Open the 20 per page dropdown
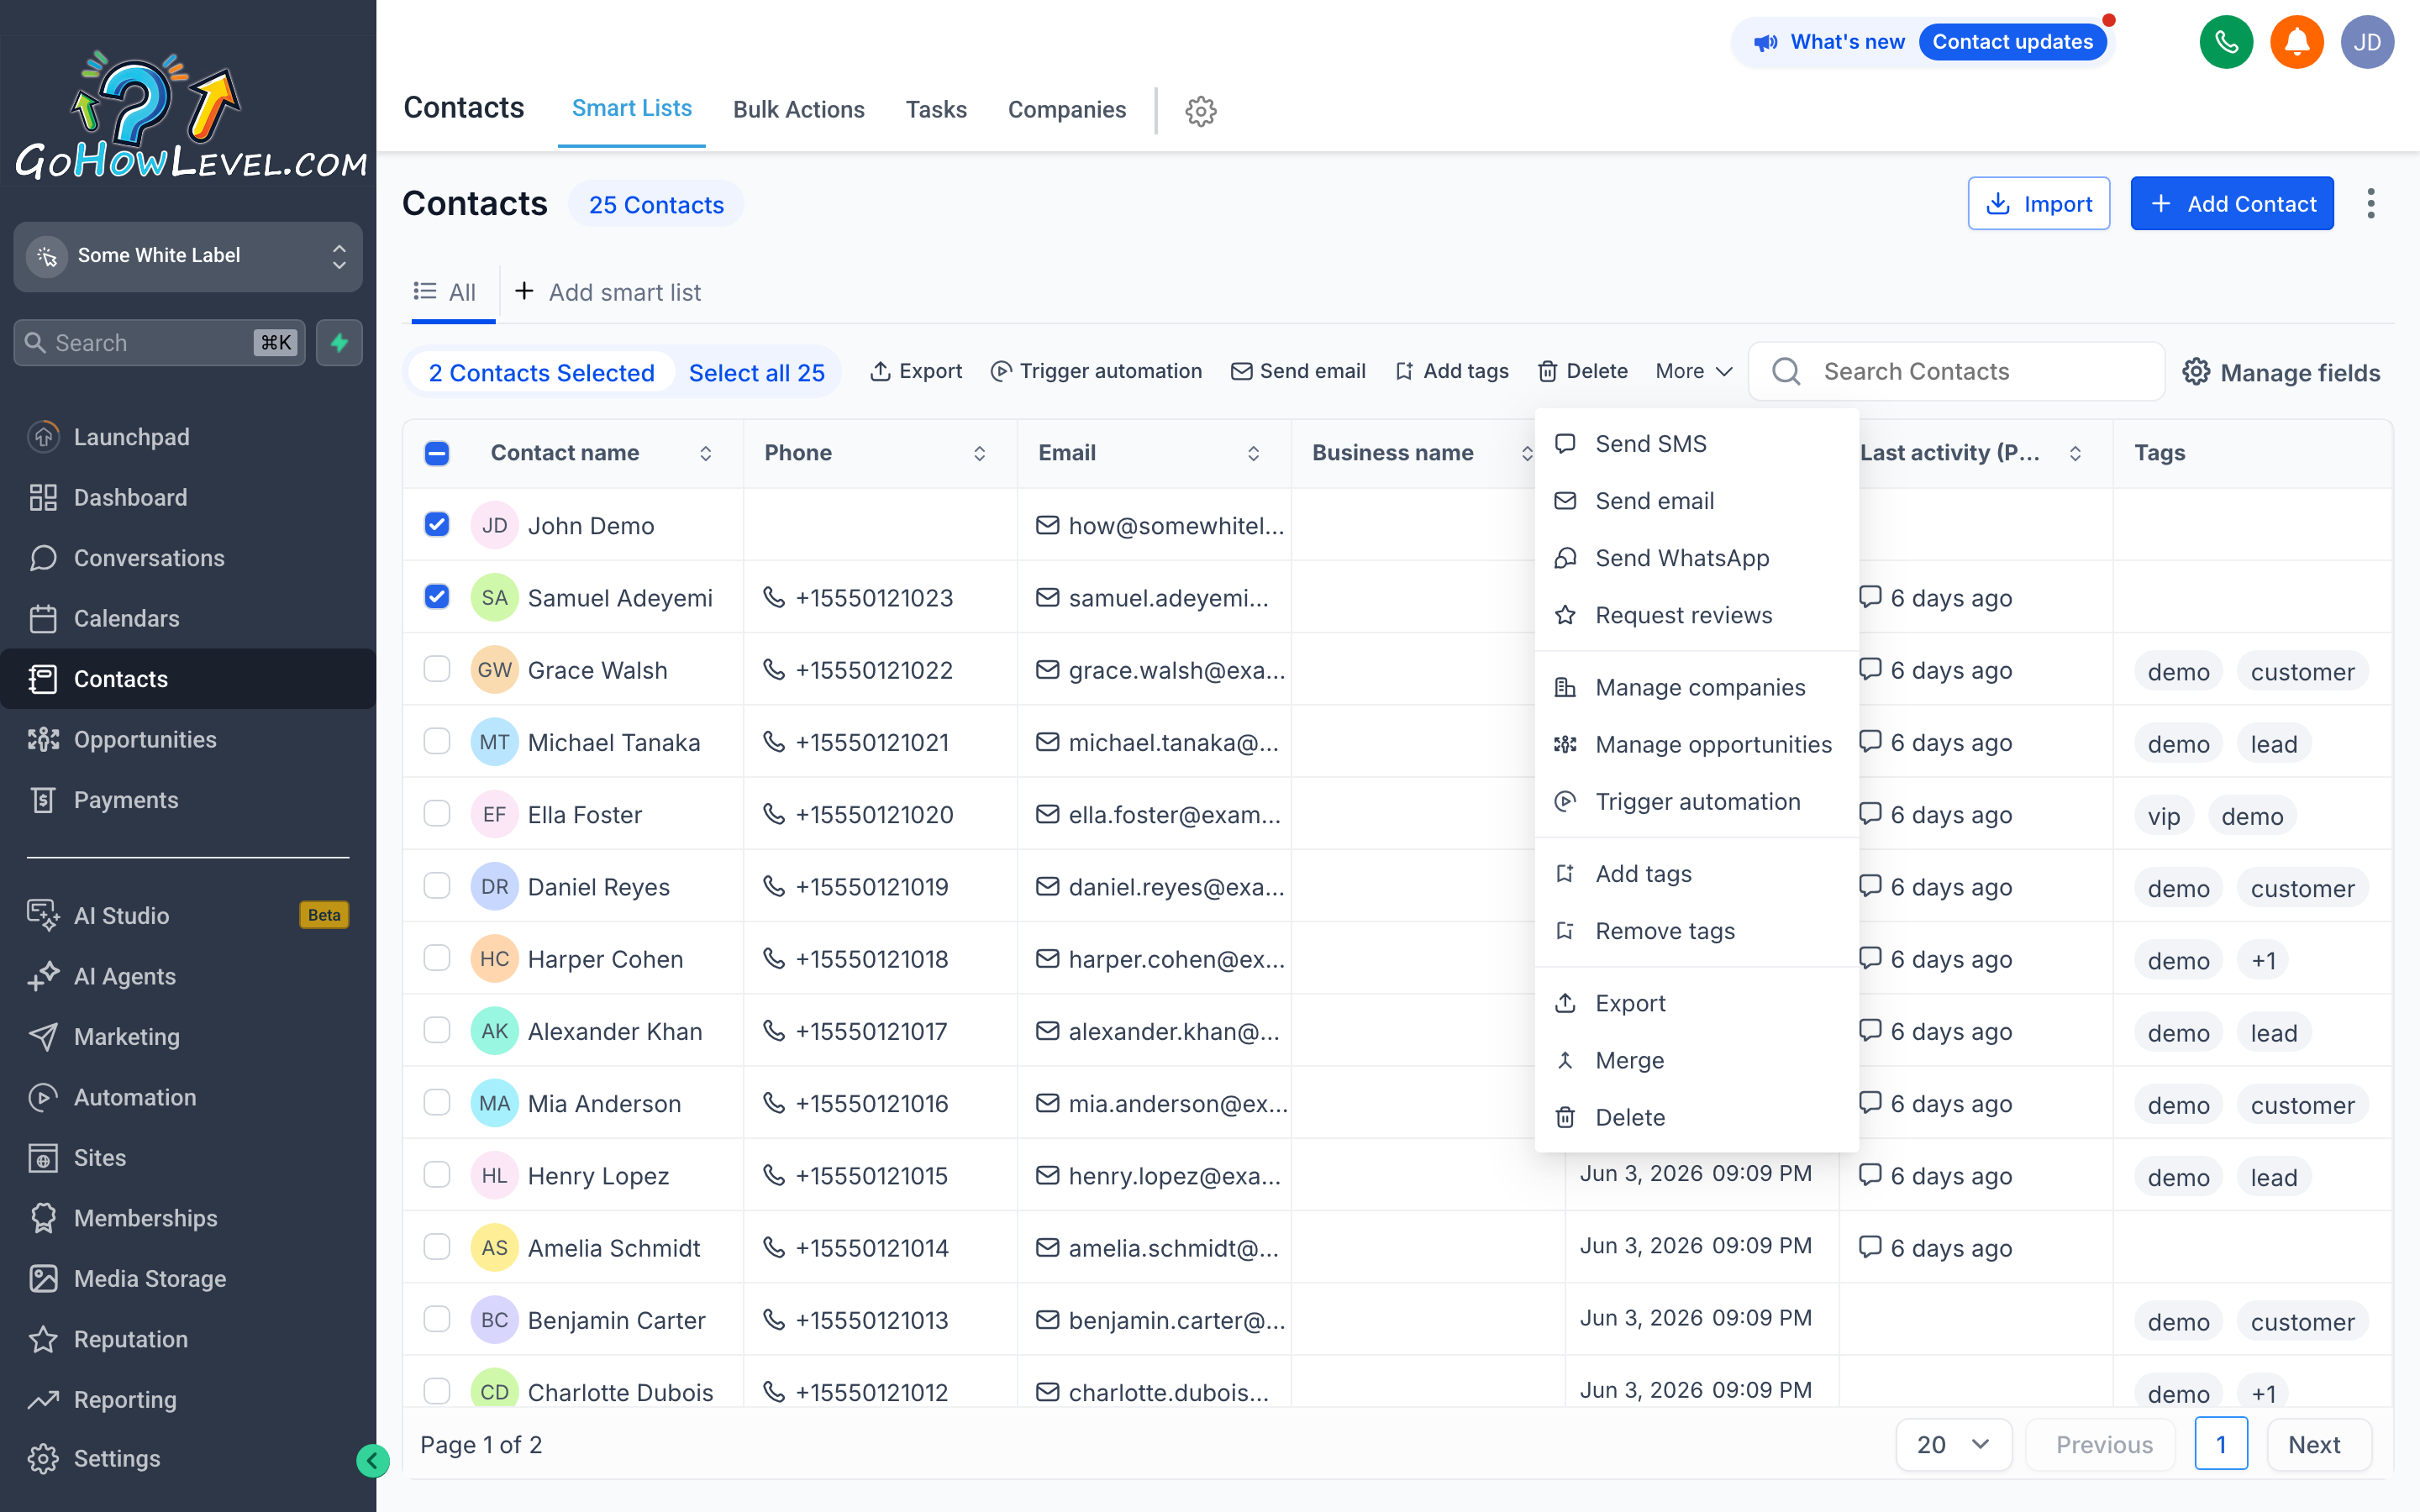This screenshot has width=2420, height=1512. (1953, 1445)
